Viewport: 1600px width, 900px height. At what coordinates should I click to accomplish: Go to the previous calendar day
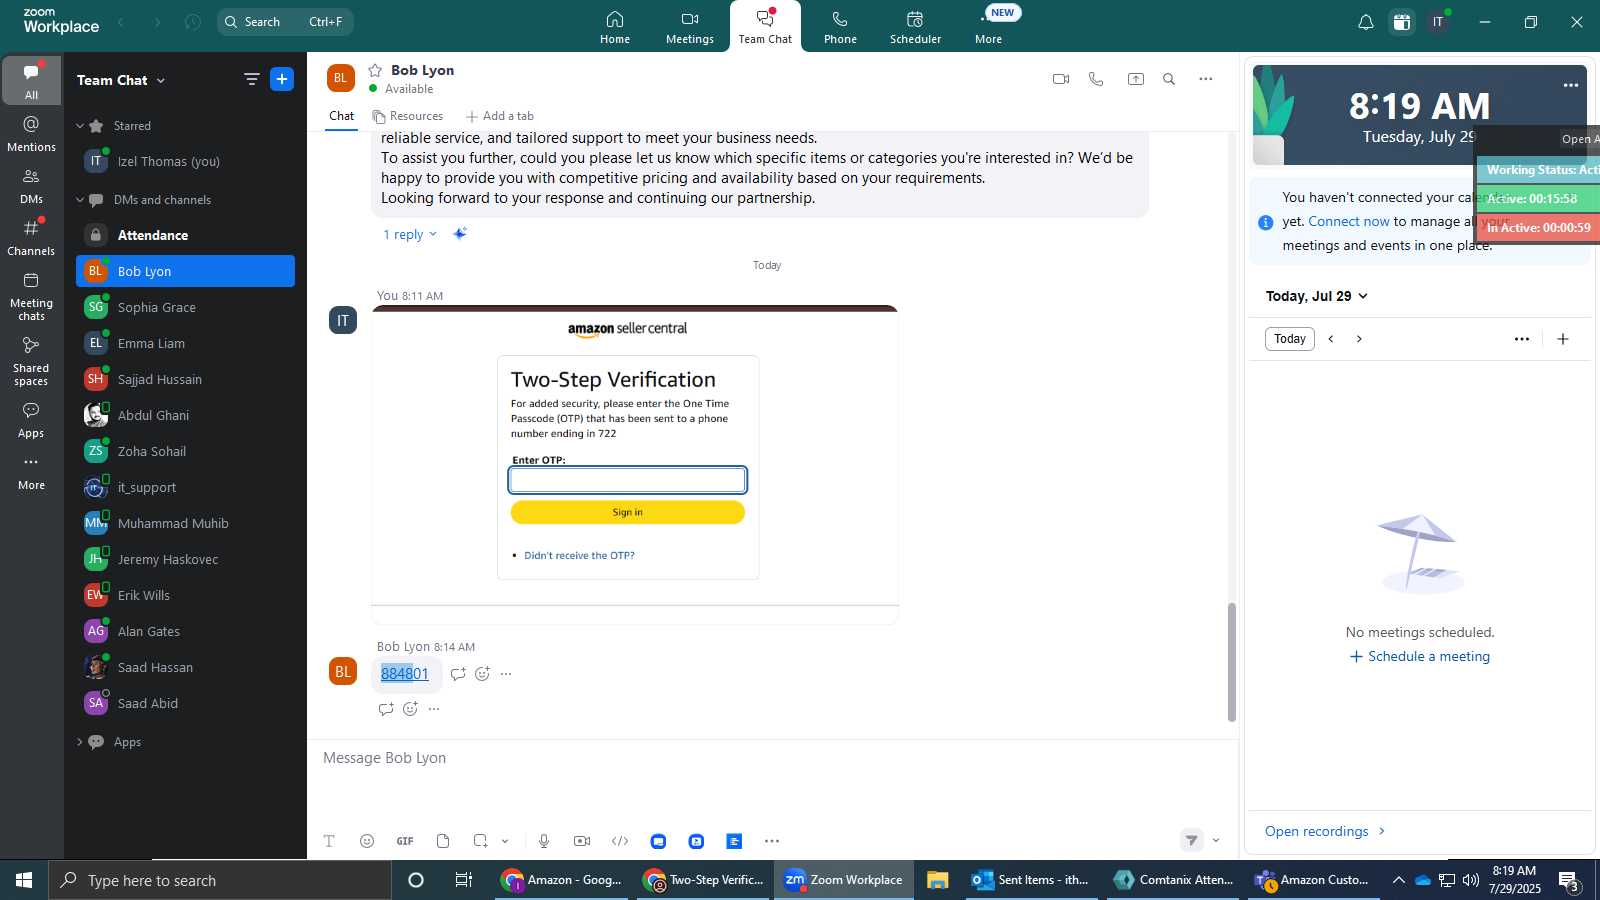click(1331, 339)
